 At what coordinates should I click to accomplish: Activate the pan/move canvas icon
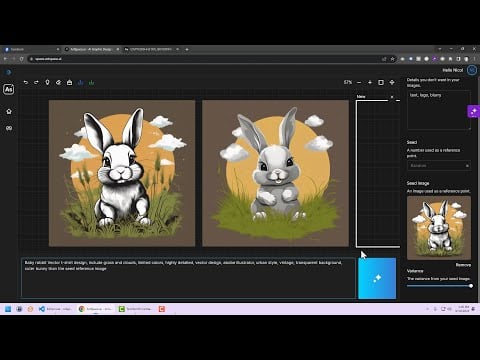[392, 82]
